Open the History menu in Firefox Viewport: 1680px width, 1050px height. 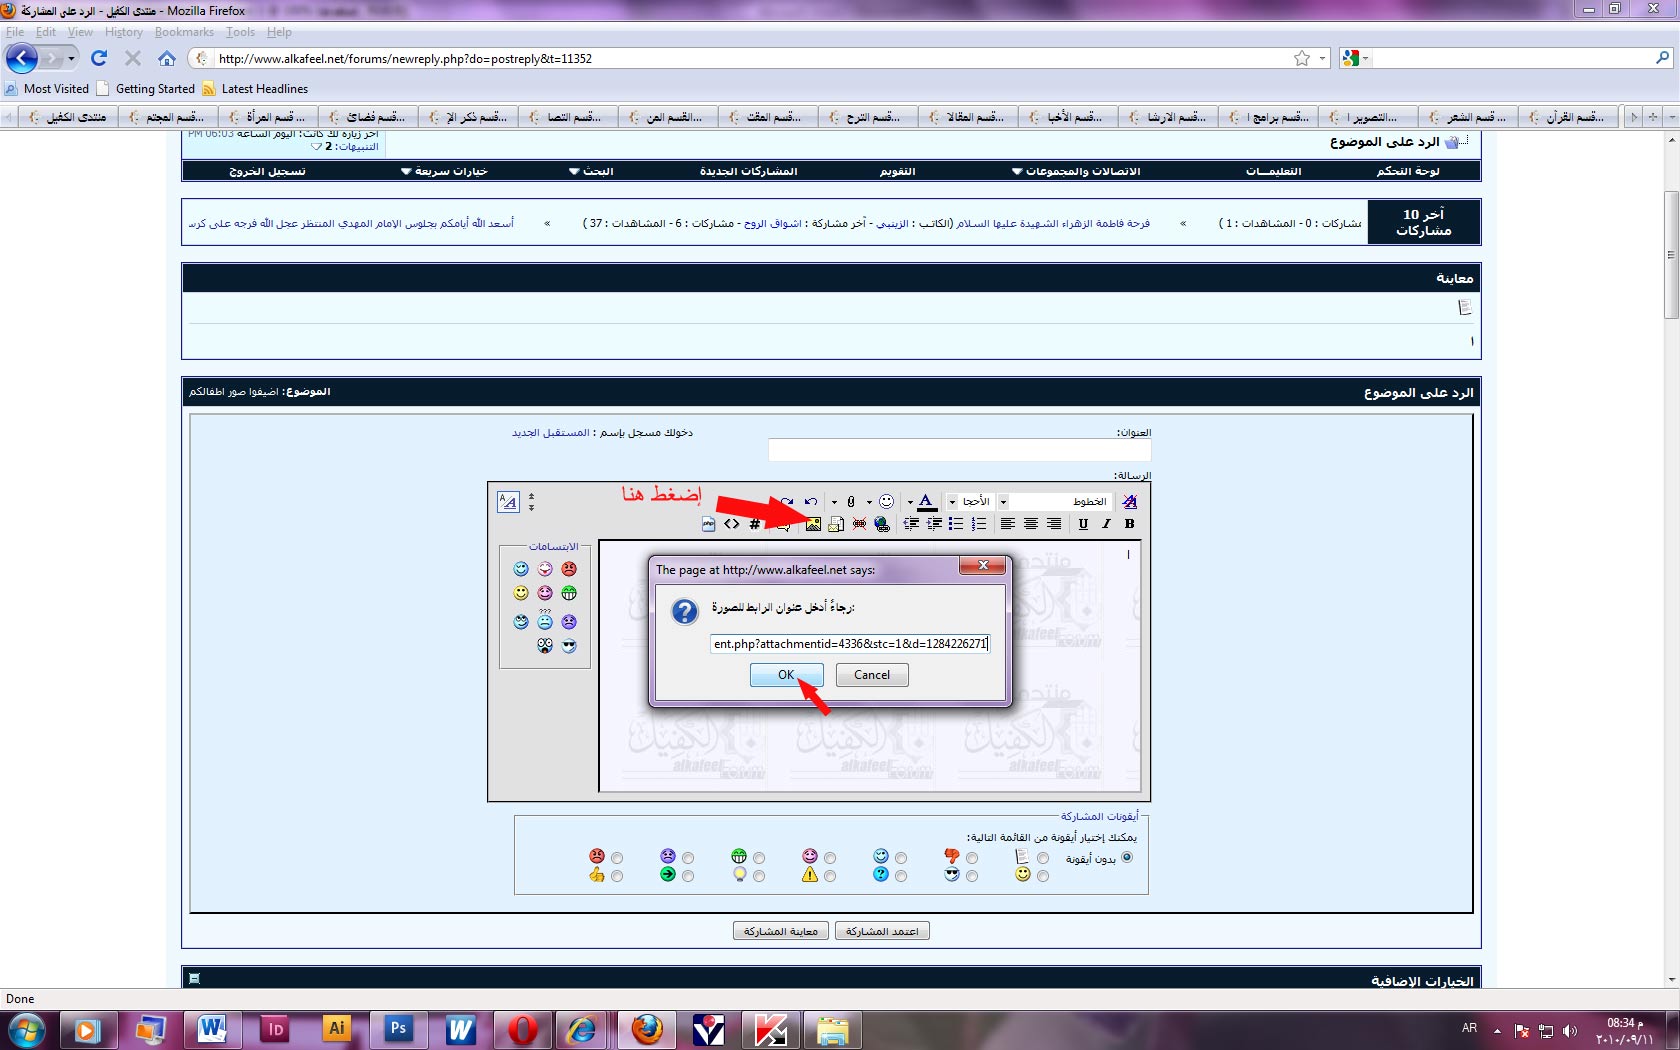(x=124, y=32)
